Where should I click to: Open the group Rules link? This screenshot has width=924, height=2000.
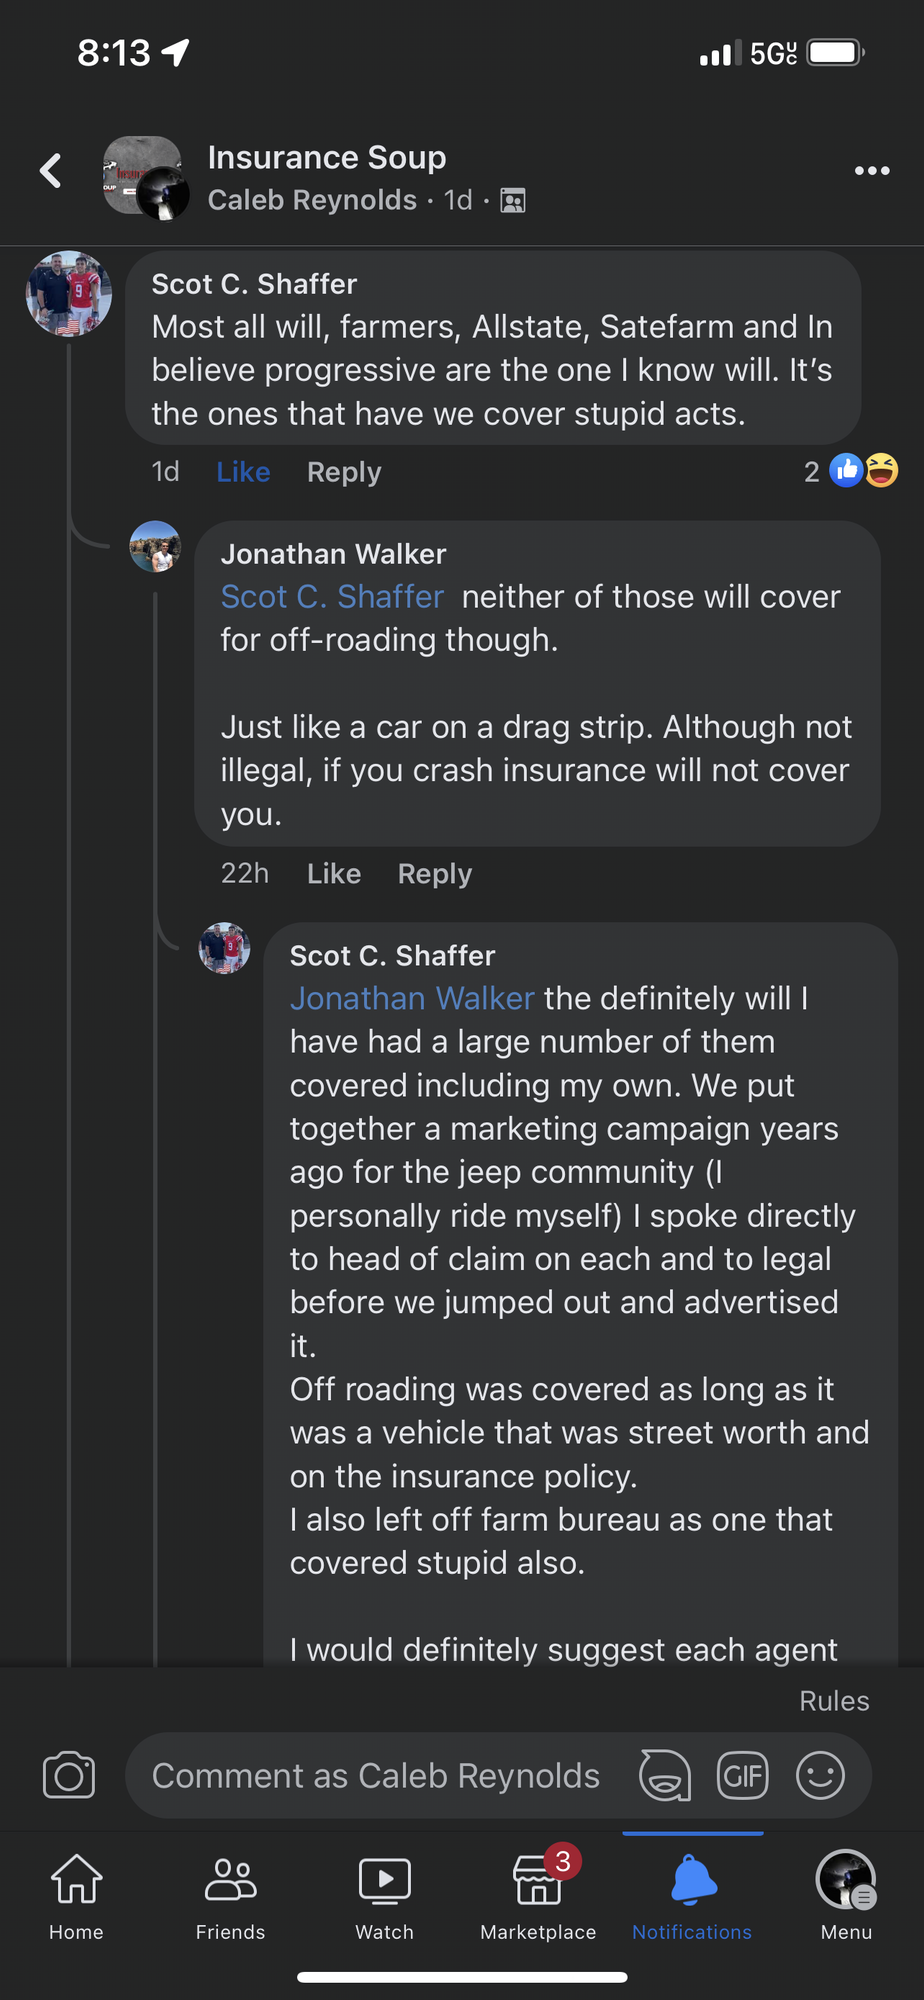pos(834,1701)
